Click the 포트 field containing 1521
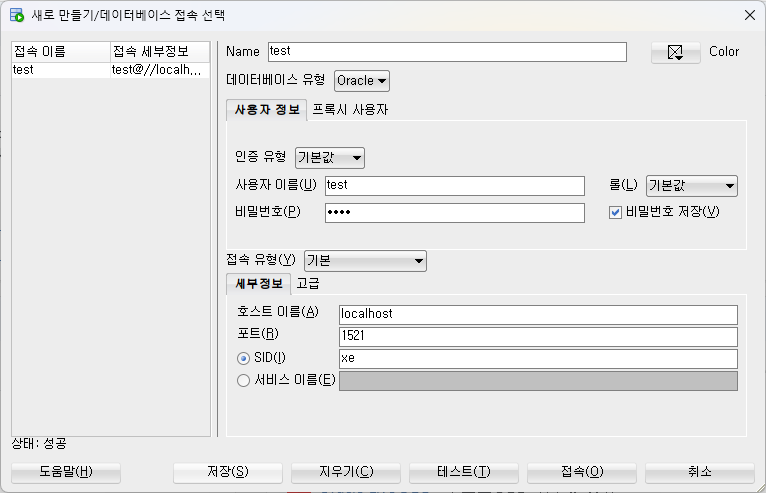Screen dimensions: 766x493 pos(538,337)
